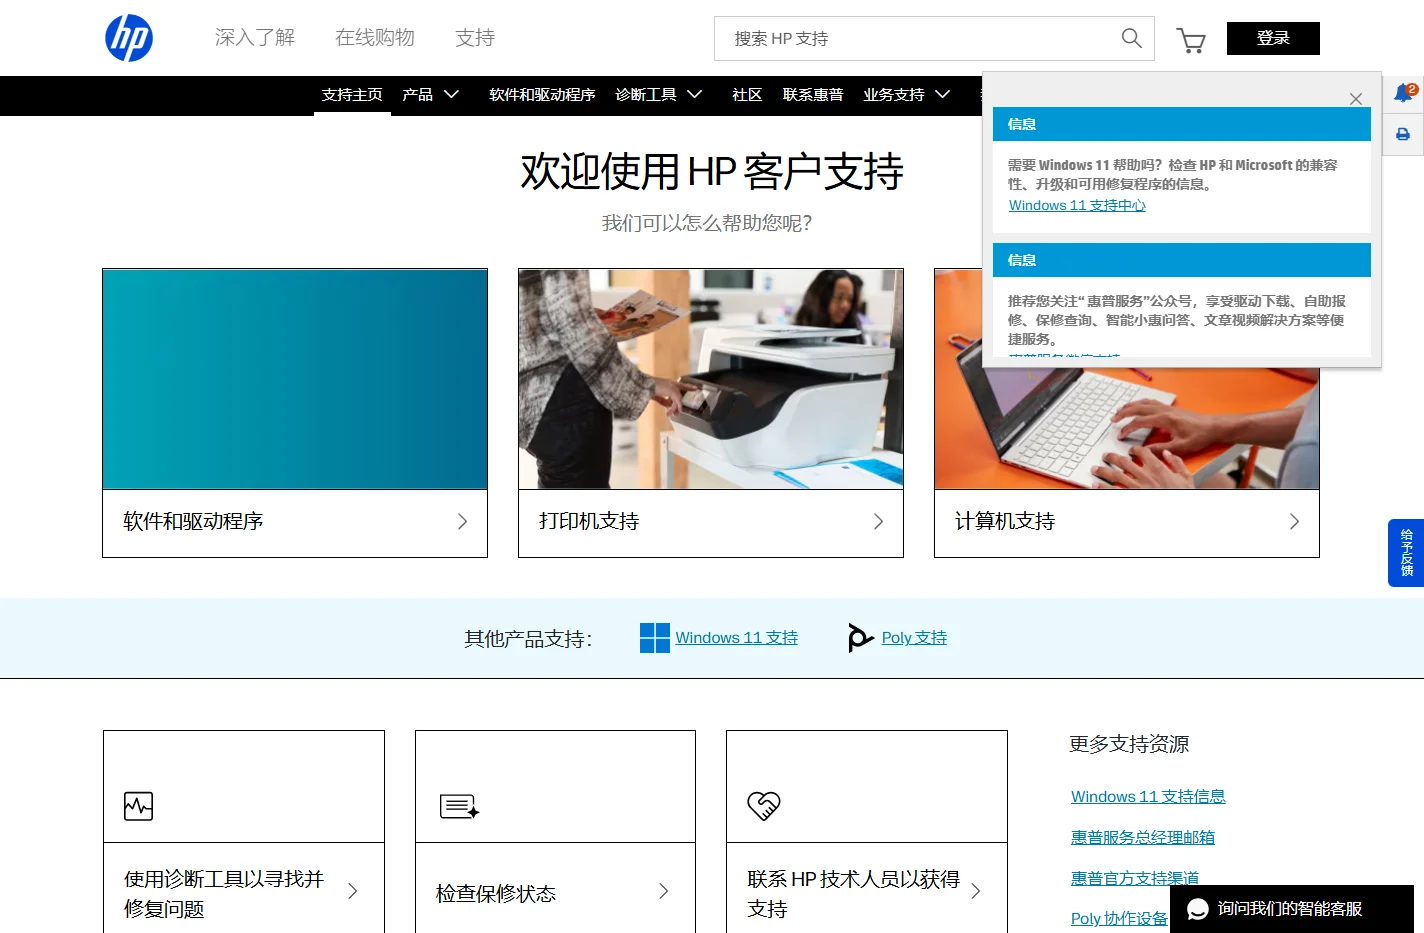Open the notification bell icon
This screenshot has height=933, width=1424.
(x=1404, y=93)
